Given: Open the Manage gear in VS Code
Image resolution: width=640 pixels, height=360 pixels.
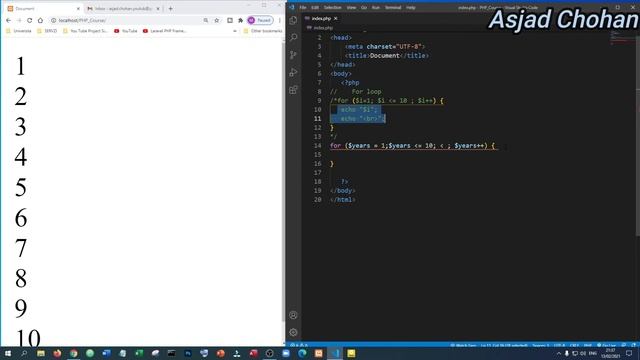Looking at the screenshot, I should pyautogui.click(x=293, y=332).
